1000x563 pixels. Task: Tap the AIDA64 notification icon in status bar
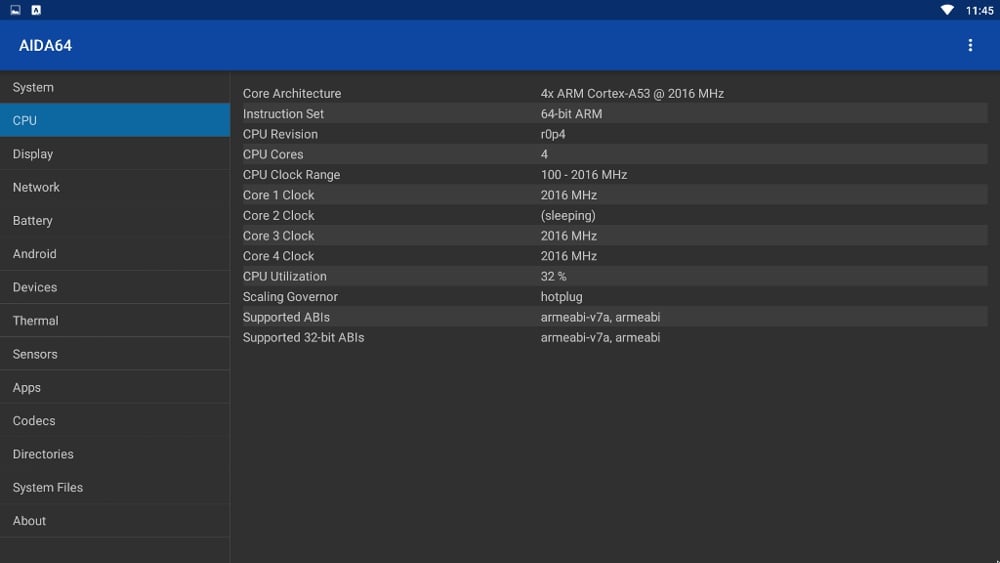point(36,10)
